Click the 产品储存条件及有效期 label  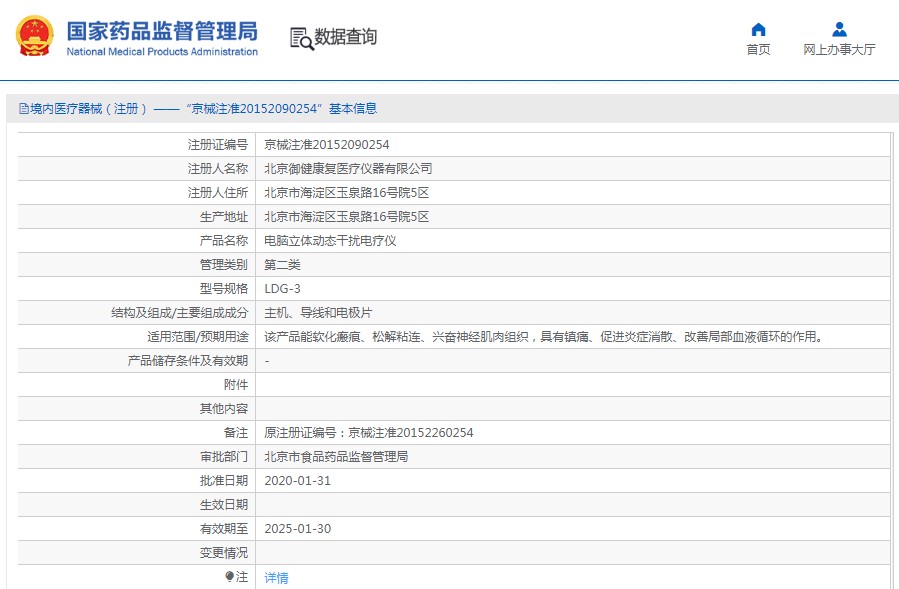(187, 361)
